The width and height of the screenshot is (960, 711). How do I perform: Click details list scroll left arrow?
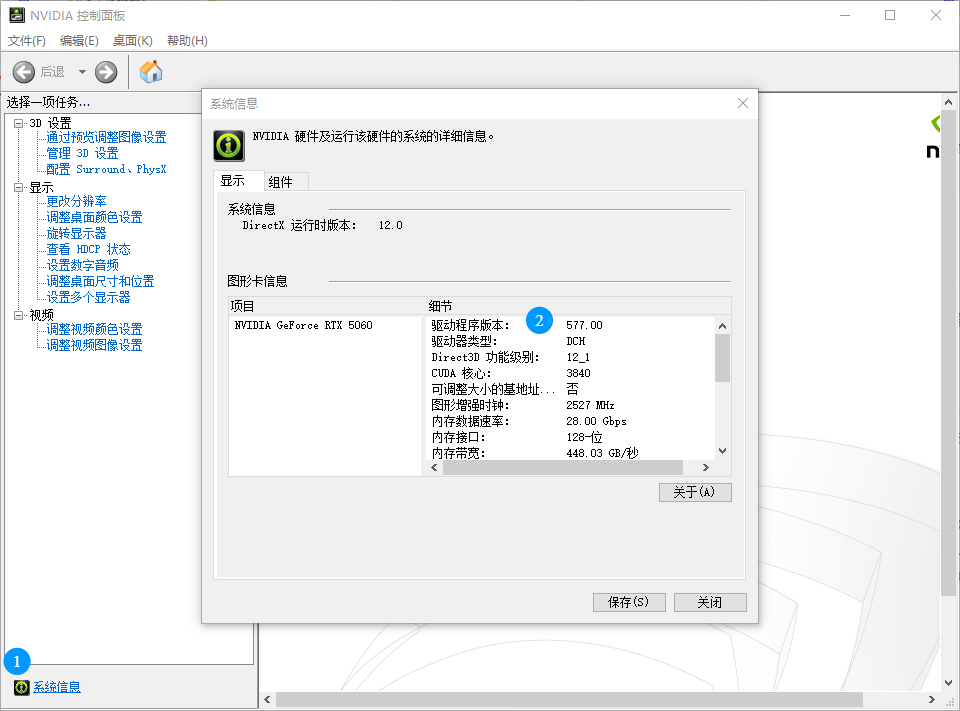(434, 468)
